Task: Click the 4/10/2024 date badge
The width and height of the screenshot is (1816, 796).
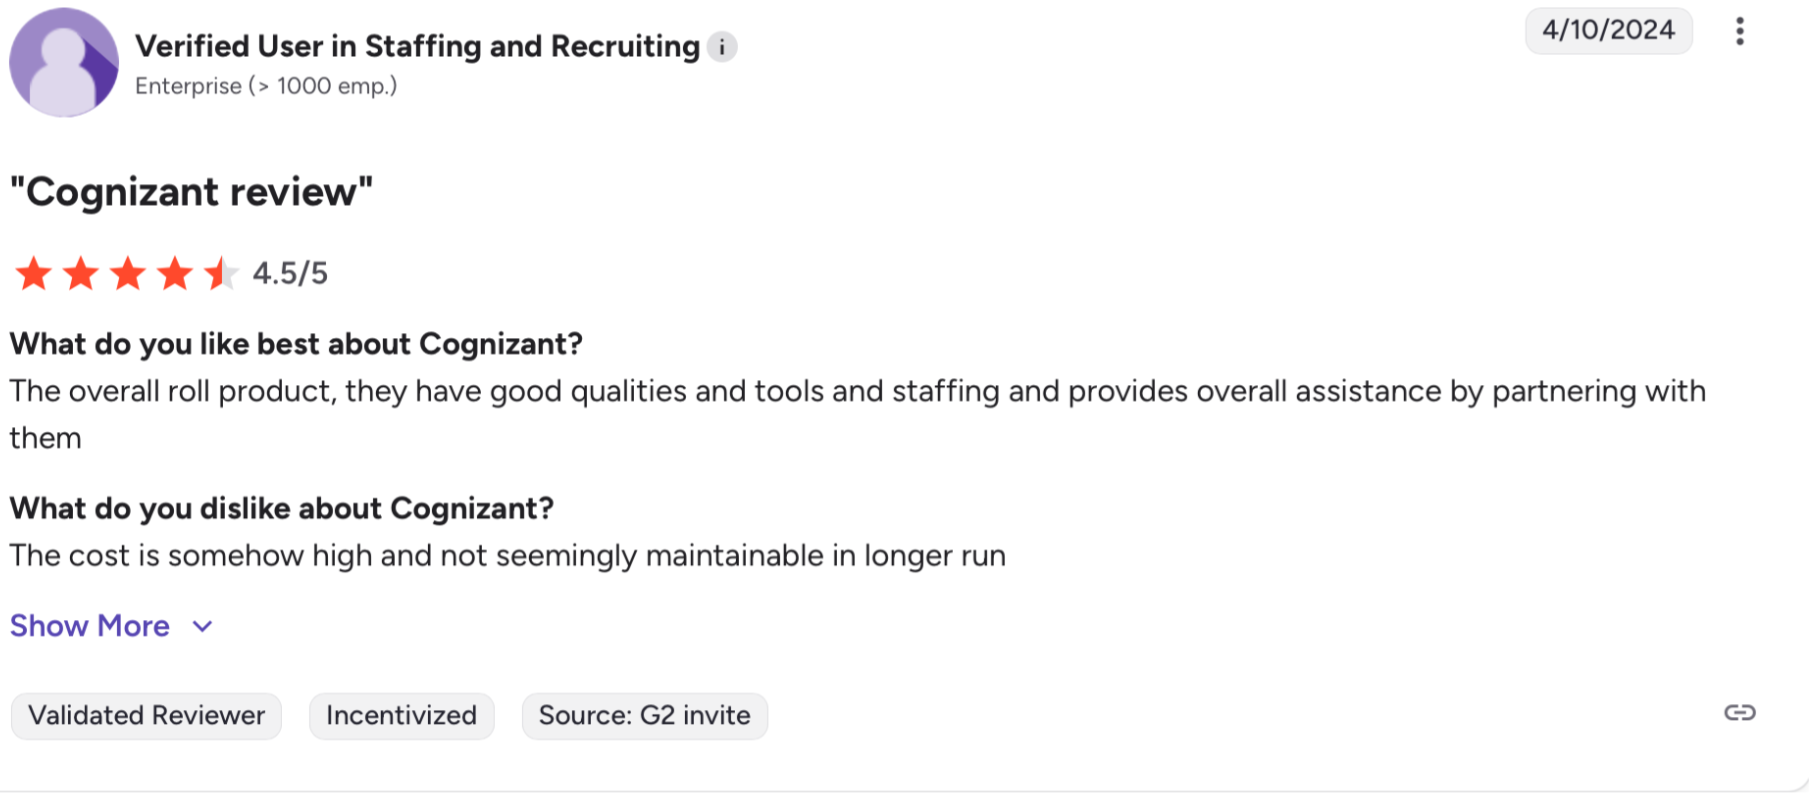Action: tap(1608, 30)
